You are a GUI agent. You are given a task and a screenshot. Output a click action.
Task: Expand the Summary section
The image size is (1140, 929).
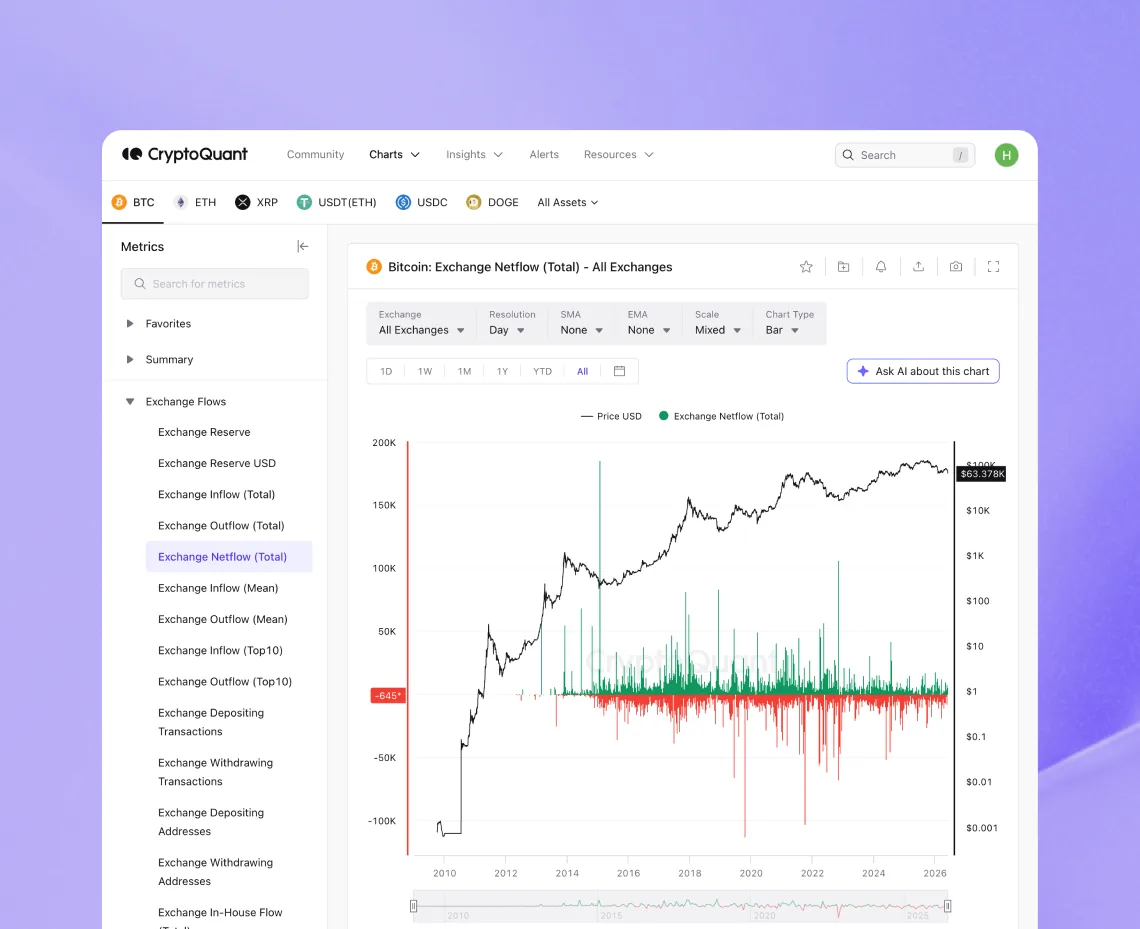(161, 359)
